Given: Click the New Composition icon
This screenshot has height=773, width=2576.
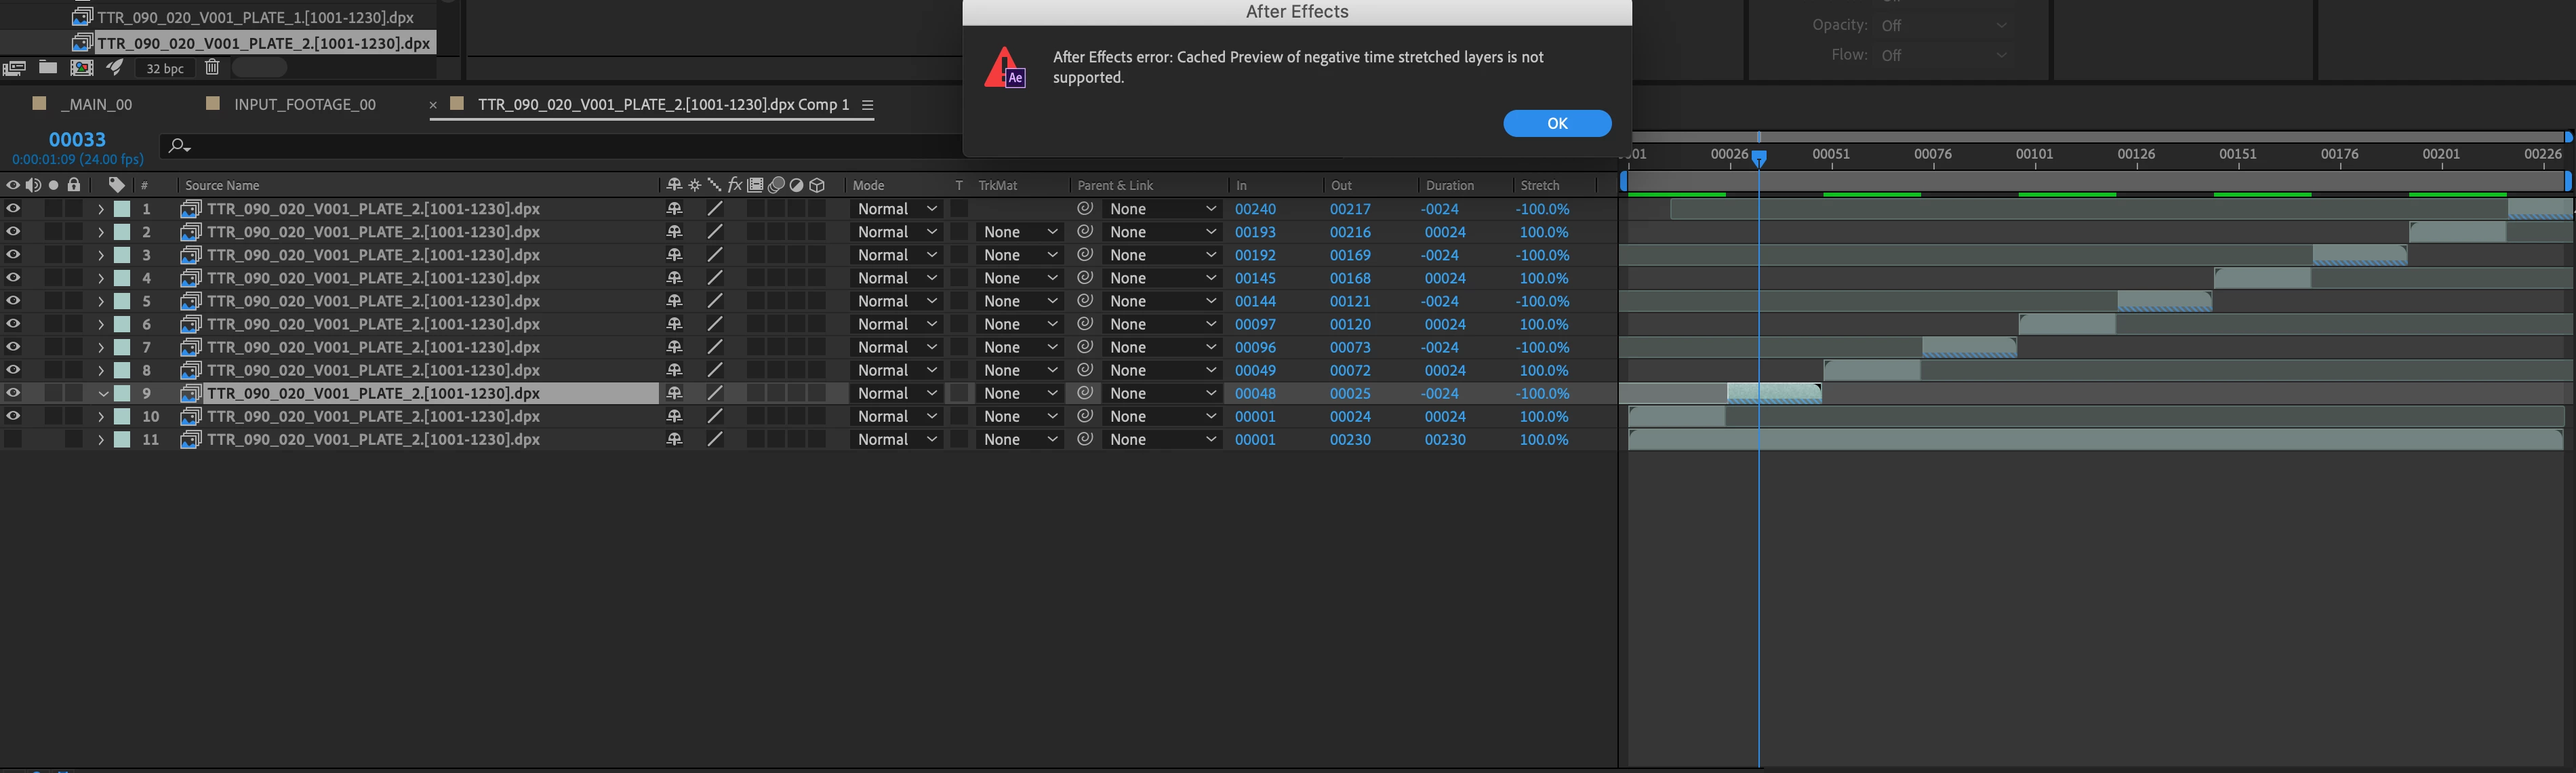Looking at the screenshot, I should coord(82,68).
